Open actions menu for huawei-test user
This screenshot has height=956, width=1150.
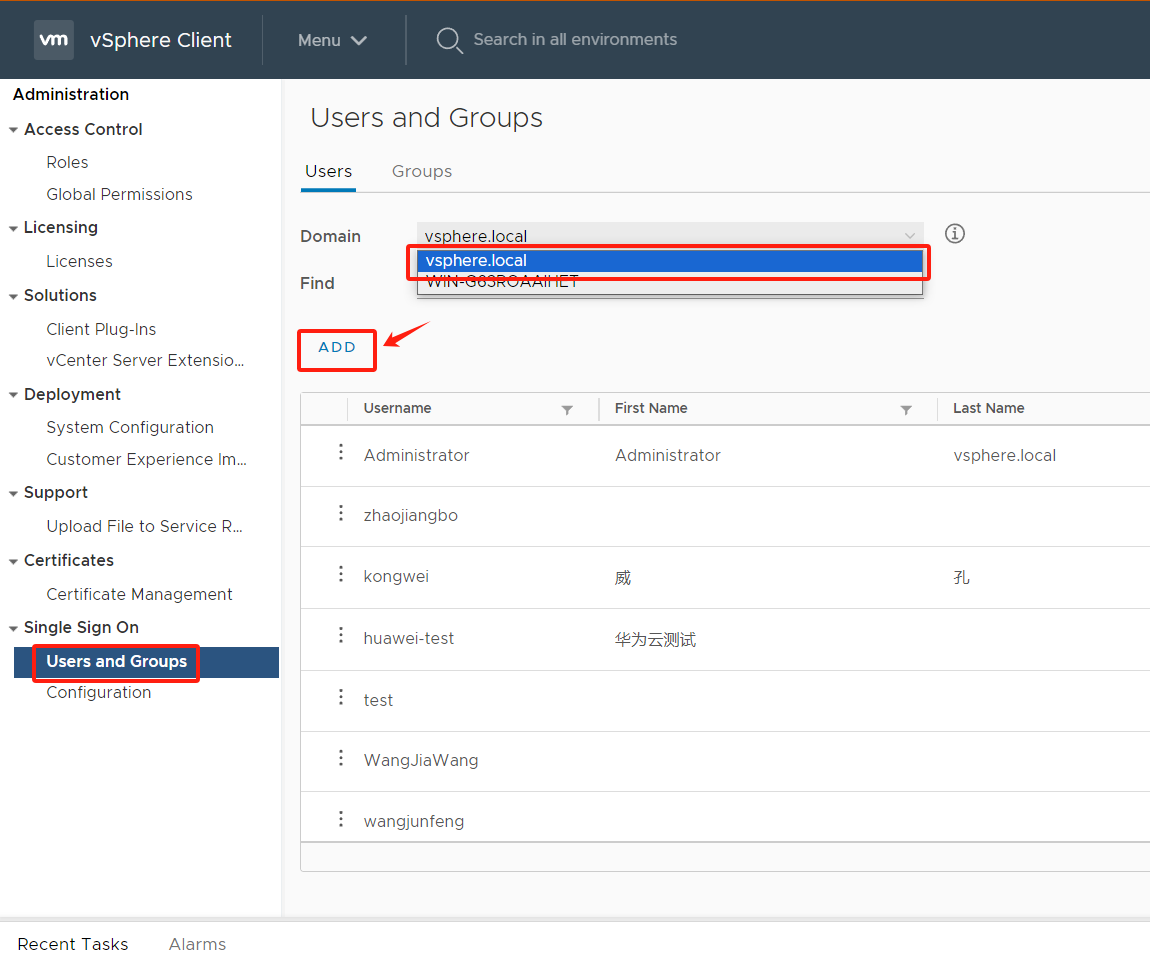341,636
